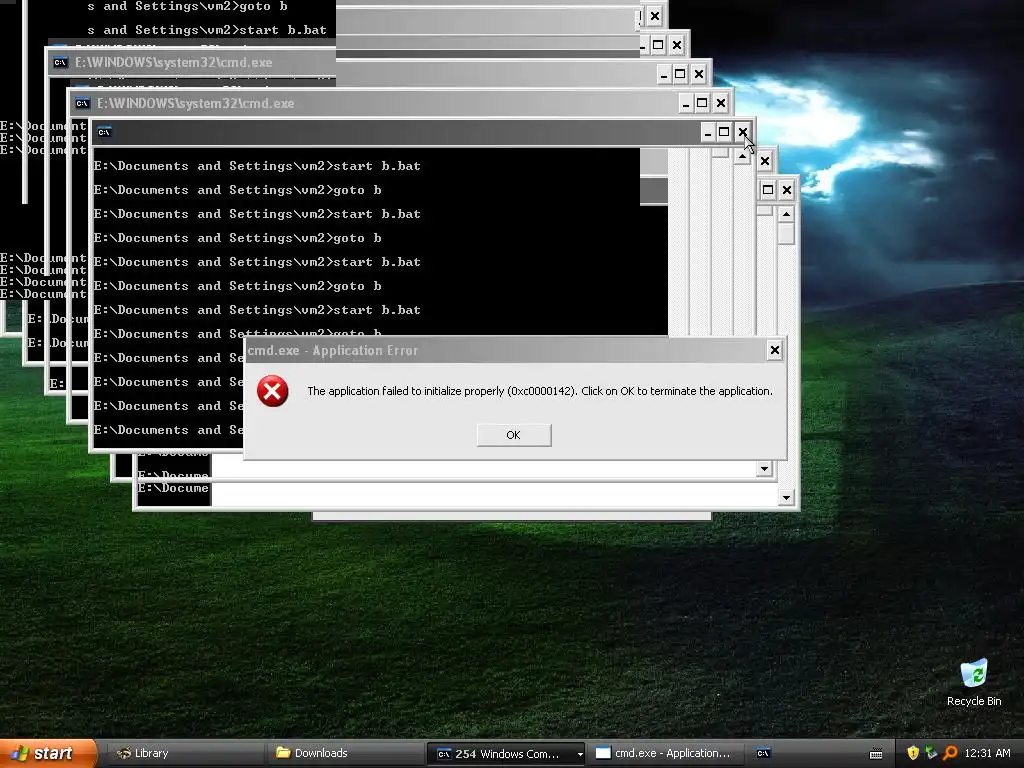This screenshot has width=1024, height=768.
Task: Click the 'failed to initialize properly' error message
Action: point(539,391)
